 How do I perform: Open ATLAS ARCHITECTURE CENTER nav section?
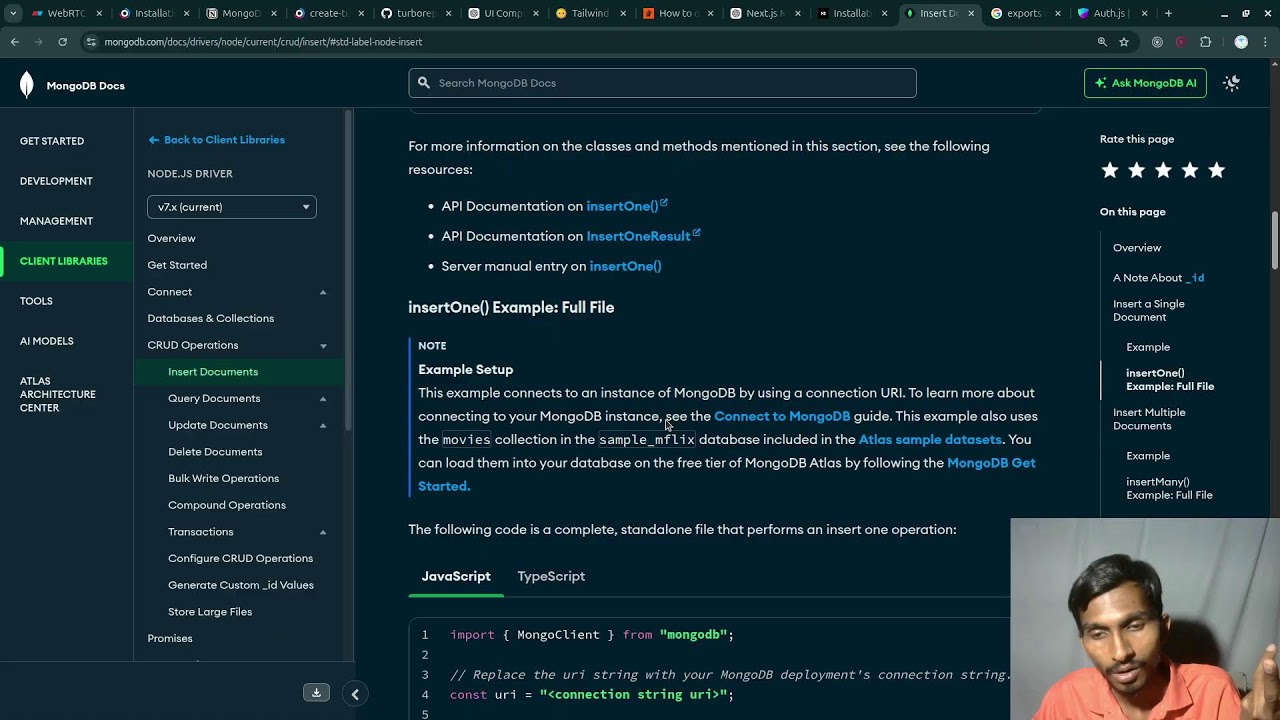coord(58,394)
